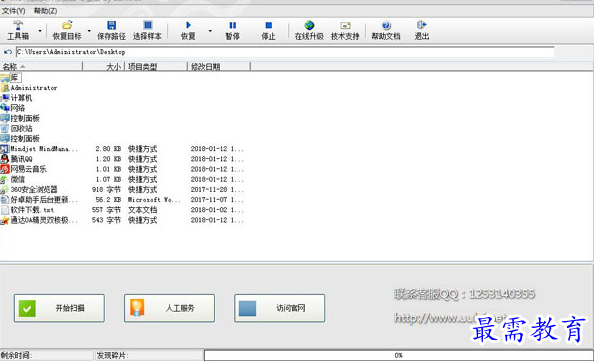Stop with the 停止 toolbar button
The image size is (594, 361).
269,30
